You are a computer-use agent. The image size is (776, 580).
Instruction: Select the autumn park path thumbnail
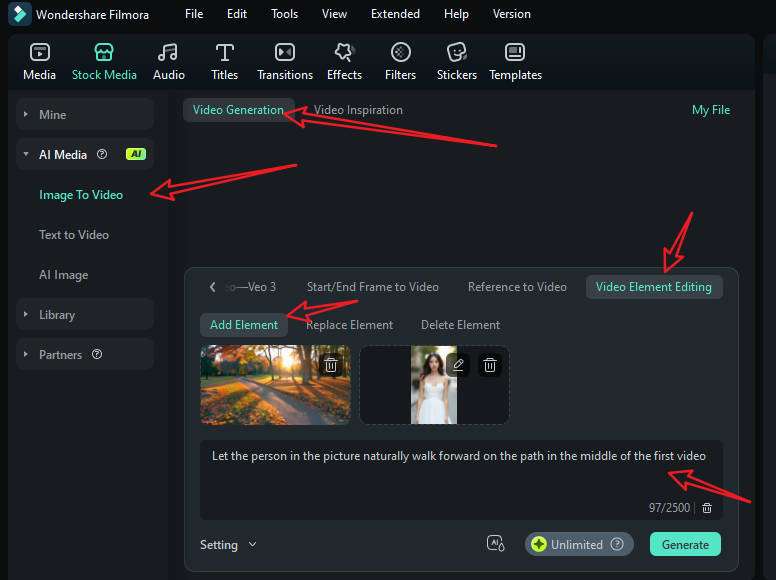click(275, 385)
